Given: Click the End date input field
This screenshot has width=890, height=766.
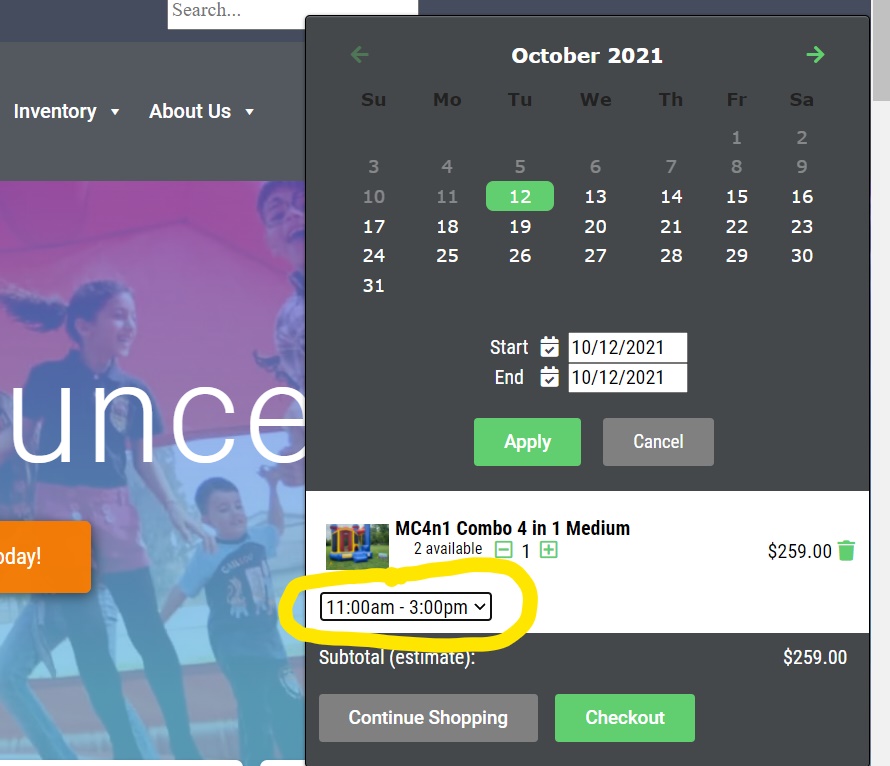Looking at the screenshot, I should (x=627, y=378).
